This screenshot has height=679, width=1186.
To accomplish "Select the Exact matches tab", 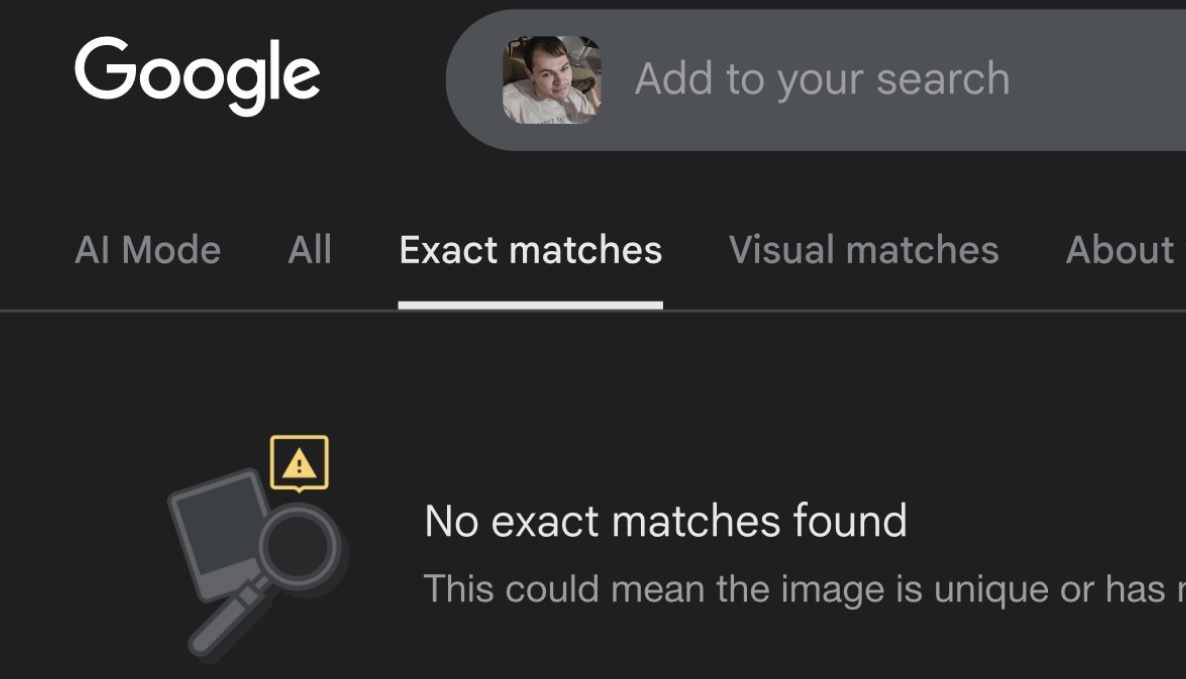I will tap(530, 250).
